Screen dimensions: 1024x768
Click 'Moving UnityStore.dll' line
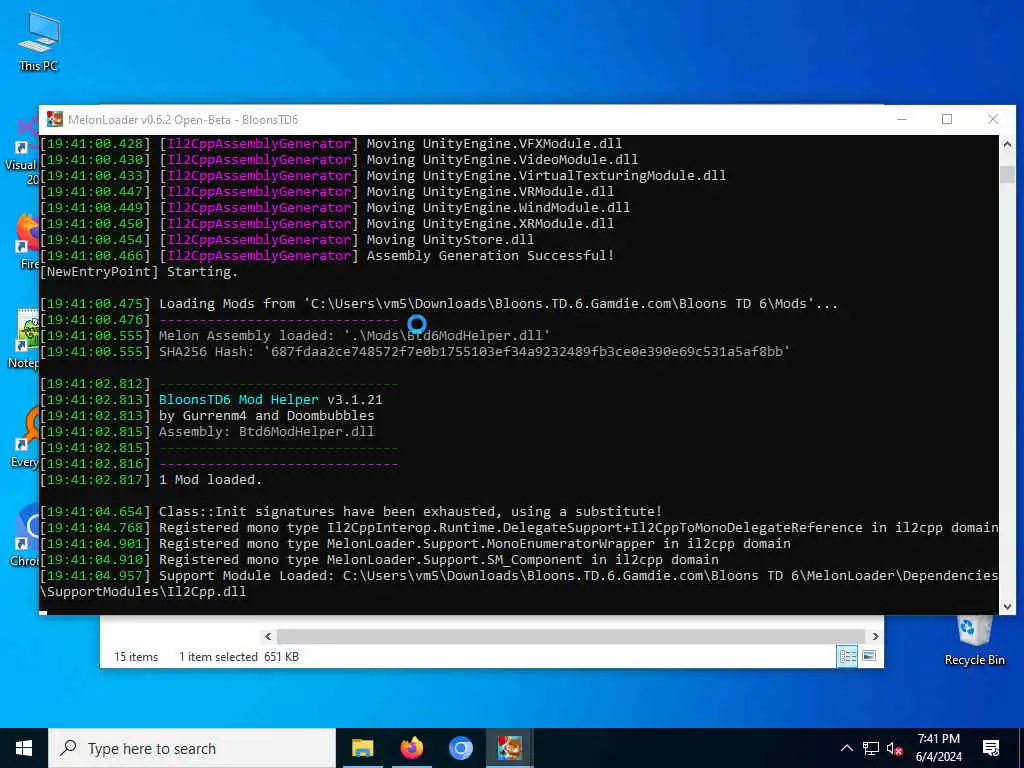coord(450,240)
